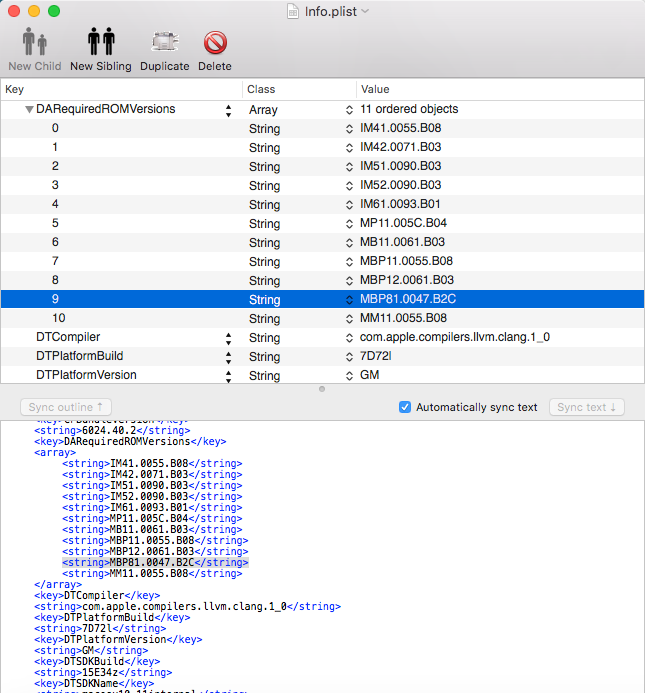Image resolution: width=645 pixels, height=693 pixels.
Task: Select value MP11.005C.B04 in outline
Action: point(403,223)
